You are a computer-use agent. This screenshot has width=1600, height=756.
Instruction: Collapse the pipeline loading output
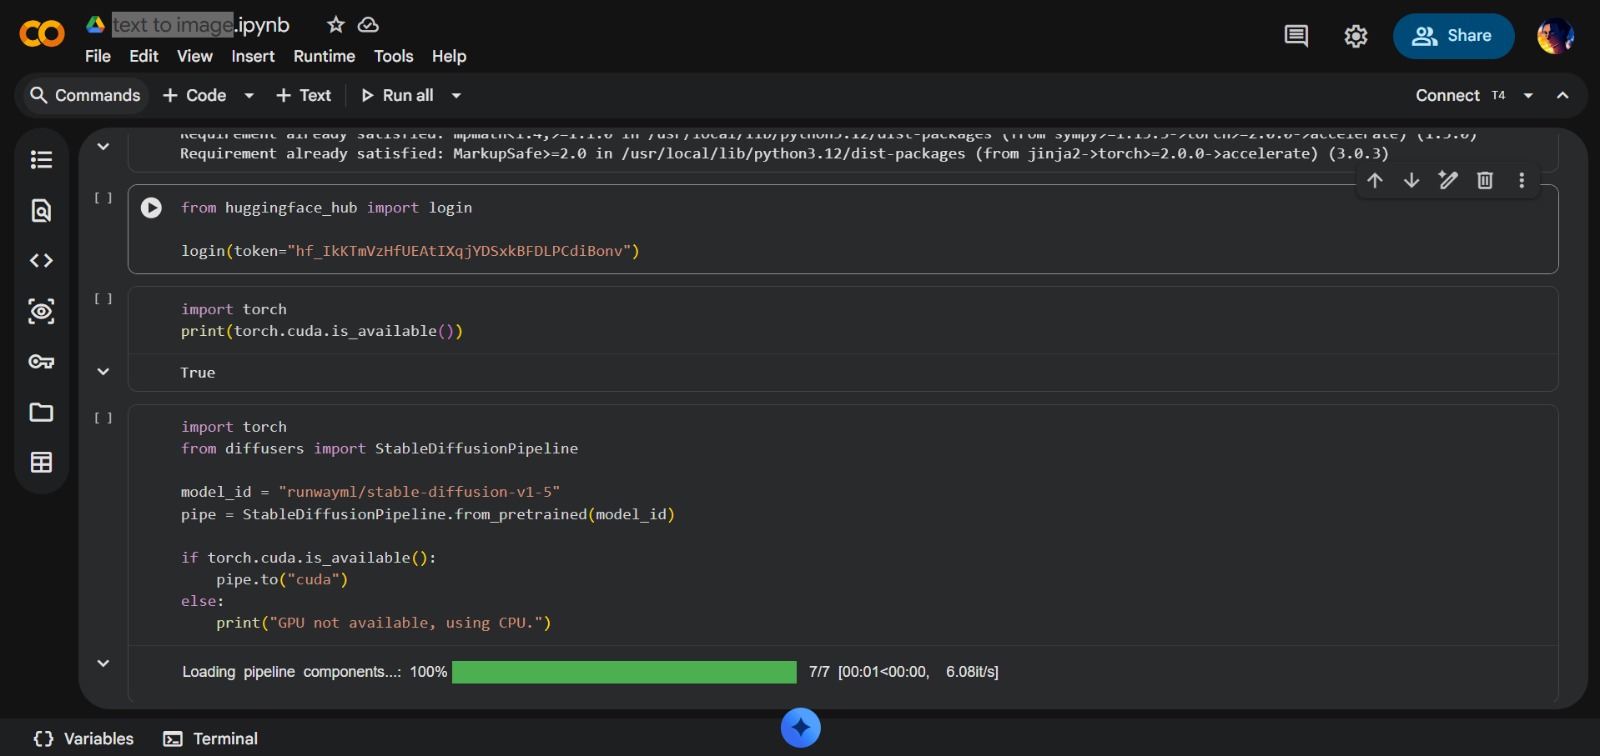103,663
